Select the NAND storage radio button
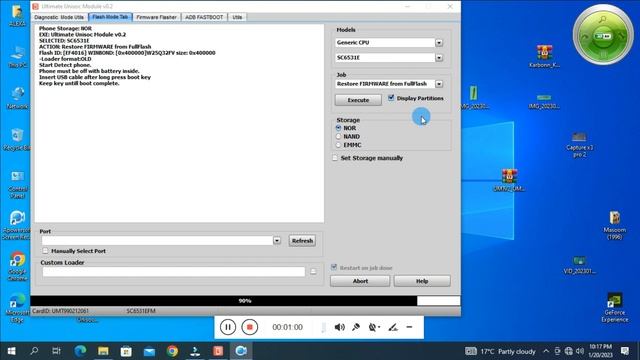The image size is (640, 360). pyautogui.click(x=338, y=136)
